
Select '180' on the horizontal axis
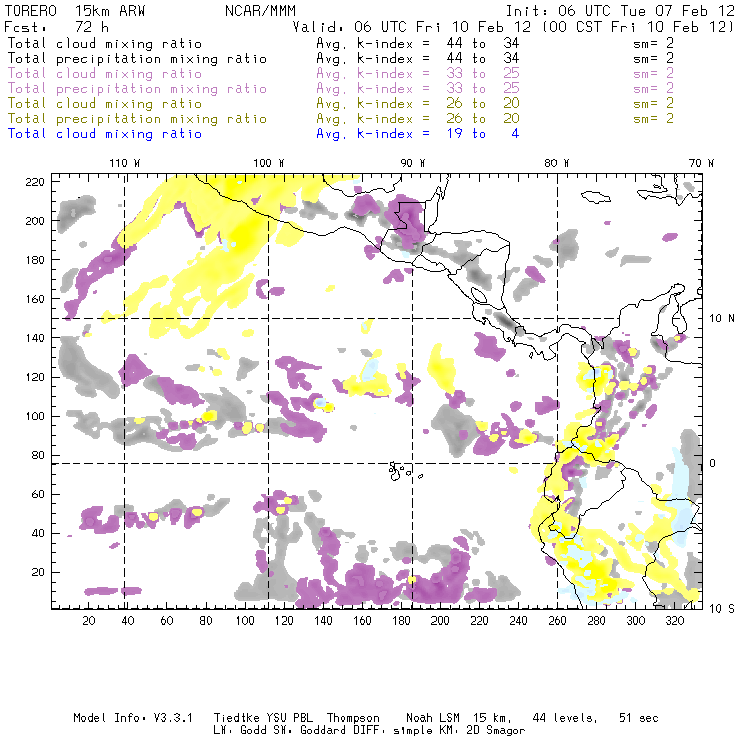click(401, 621)
